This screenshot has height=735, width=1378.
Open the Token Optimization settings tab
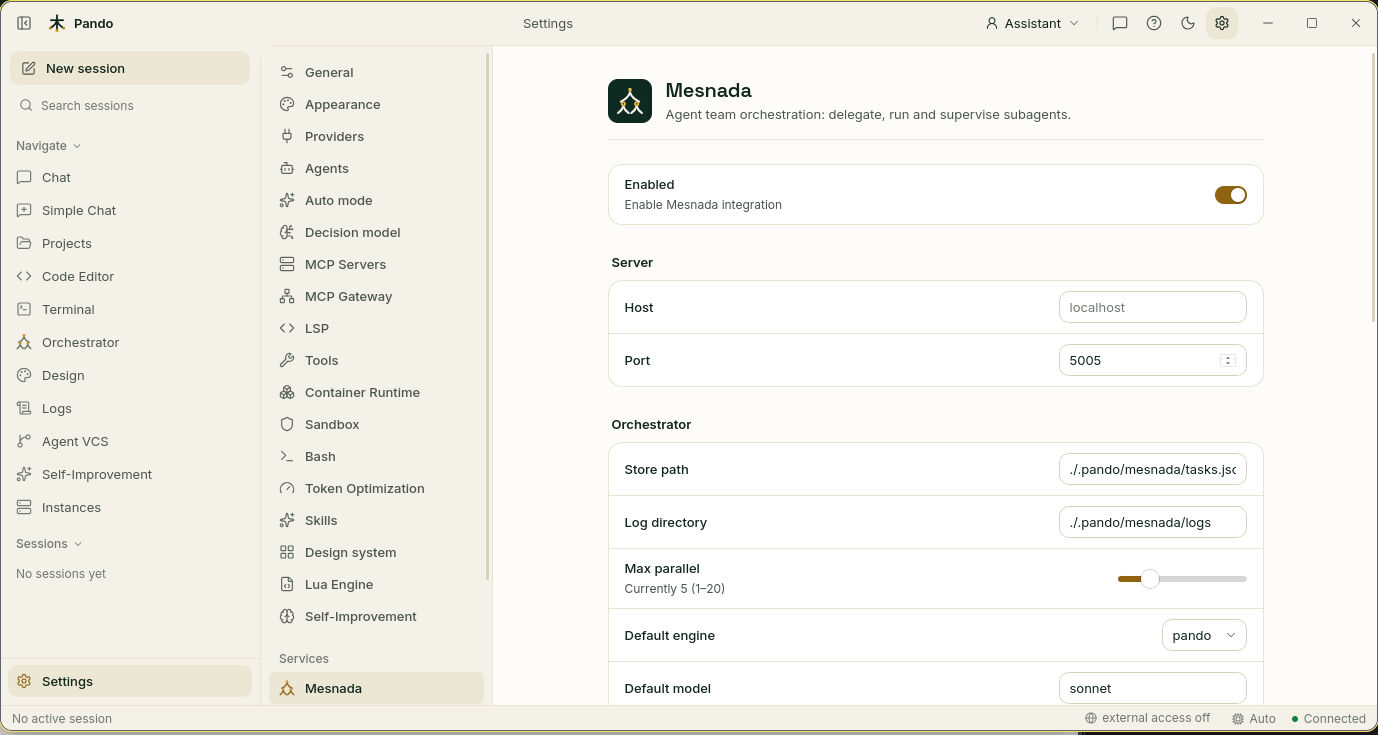pyautogui.click(x=376, y=488)
